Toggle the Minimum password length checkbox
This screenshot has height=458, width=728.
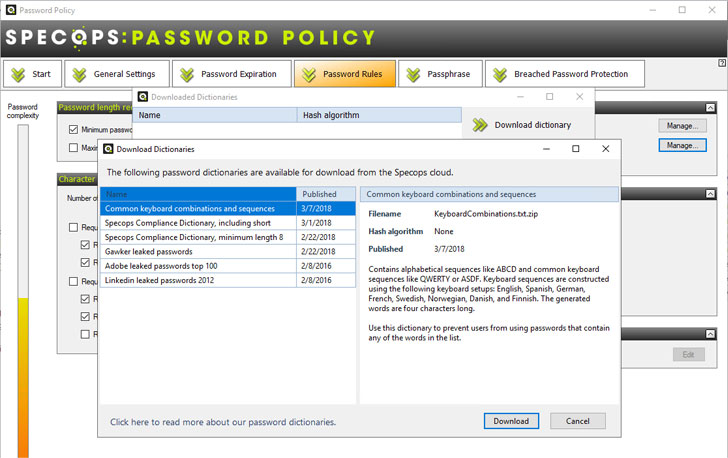click(x=73, y=130)
